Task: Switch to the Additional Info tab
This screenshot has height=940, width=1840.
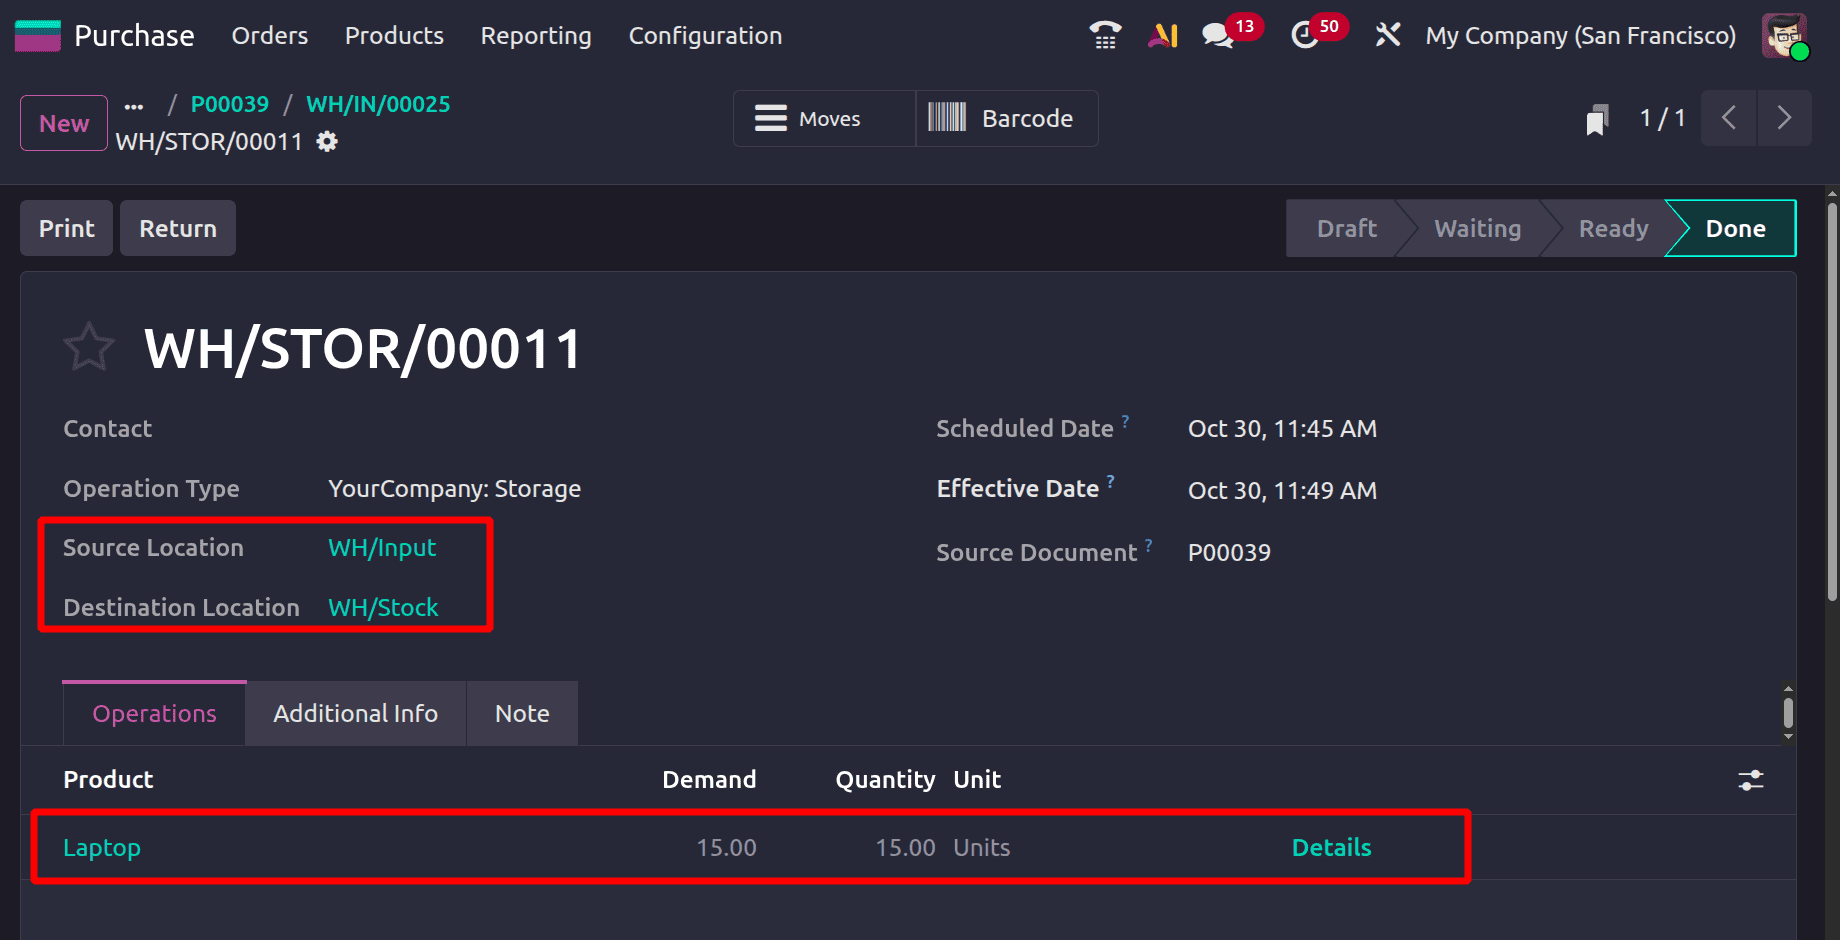Action: click(355, 713)
